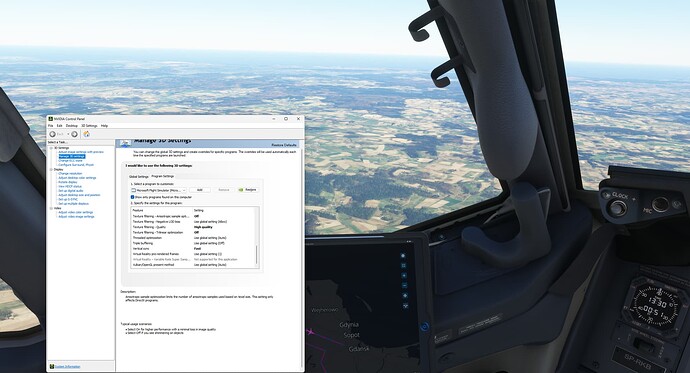Tap the square frame icon on cockpit tablet
690x373 pixels.
coord(404,266)
